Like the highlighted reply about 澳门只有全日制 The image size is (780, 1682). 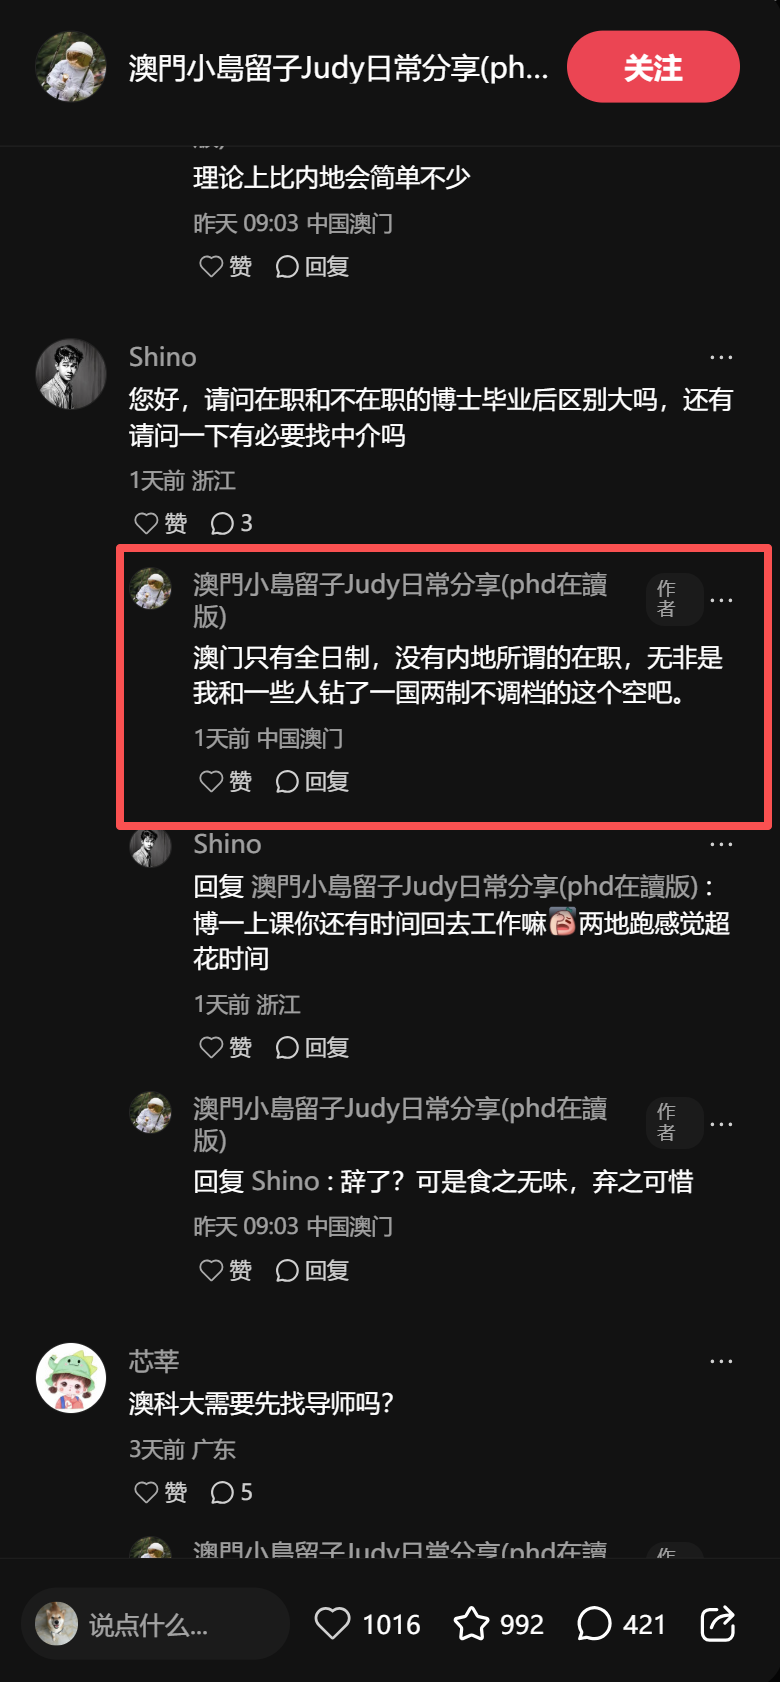(225, 781)
